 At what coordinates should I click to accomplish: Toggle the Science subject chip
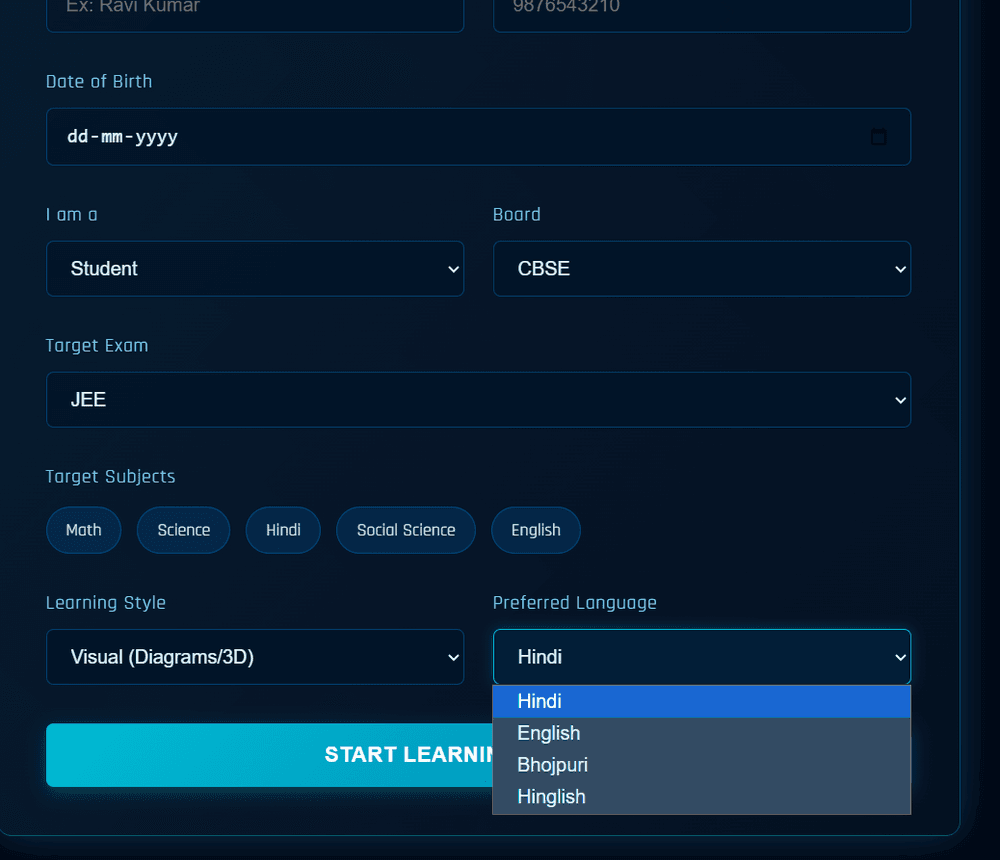pos(184,530)
